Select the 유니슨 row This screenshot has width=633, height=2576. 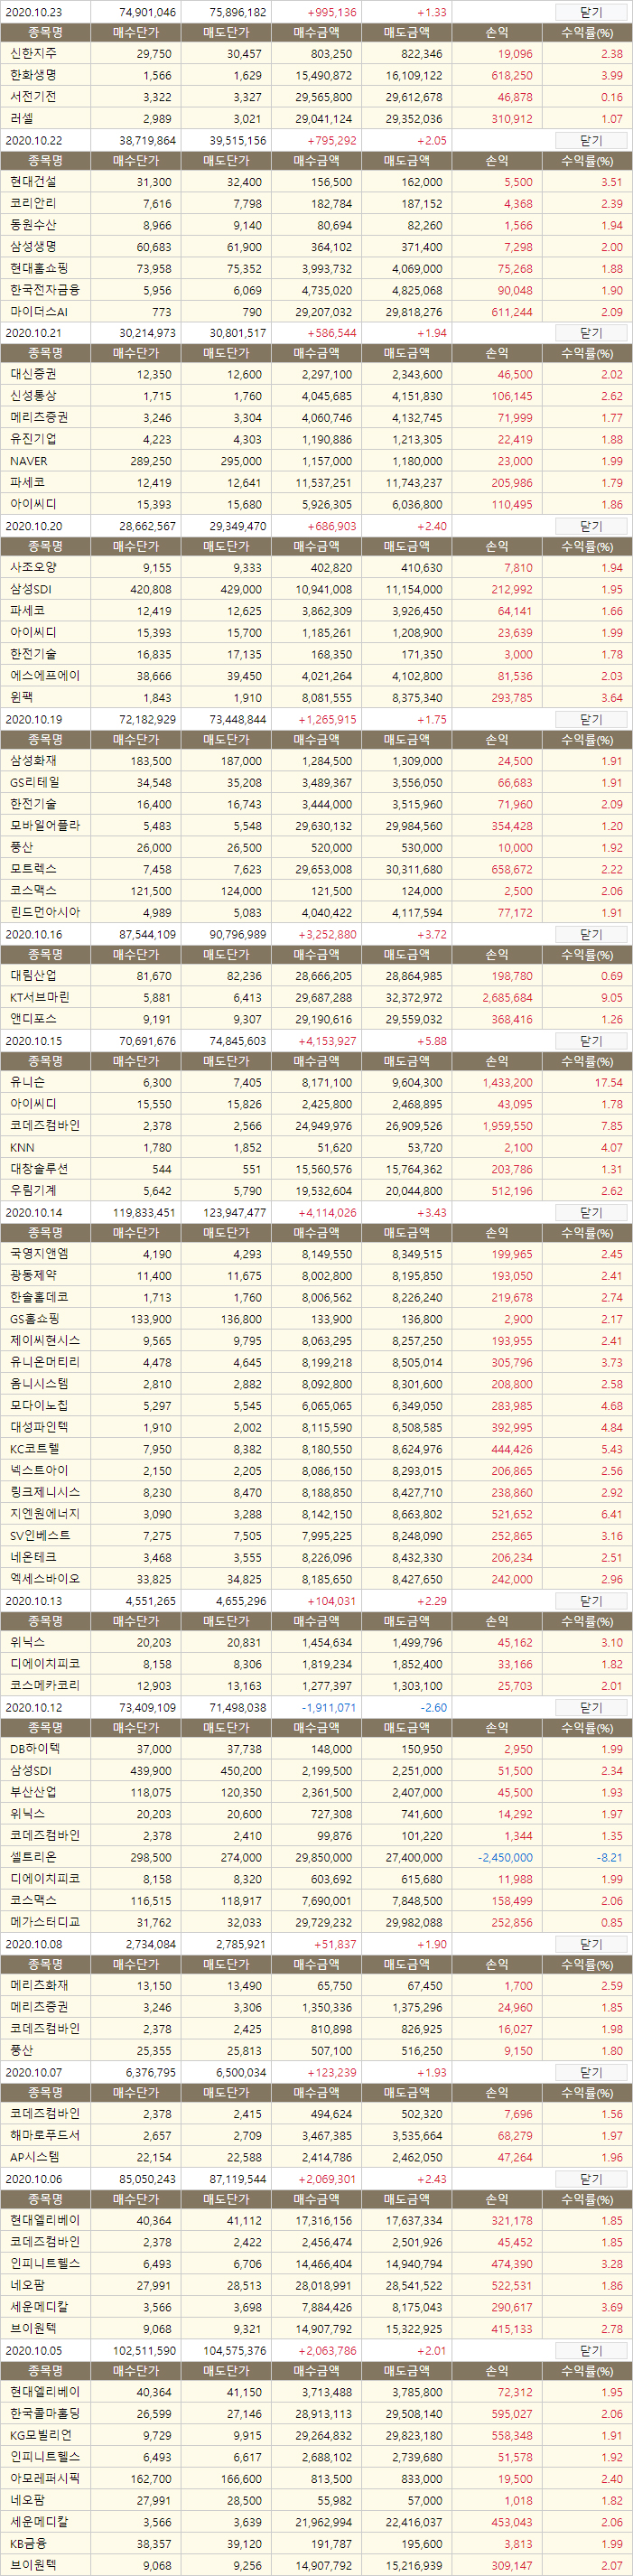point(316,1082)
